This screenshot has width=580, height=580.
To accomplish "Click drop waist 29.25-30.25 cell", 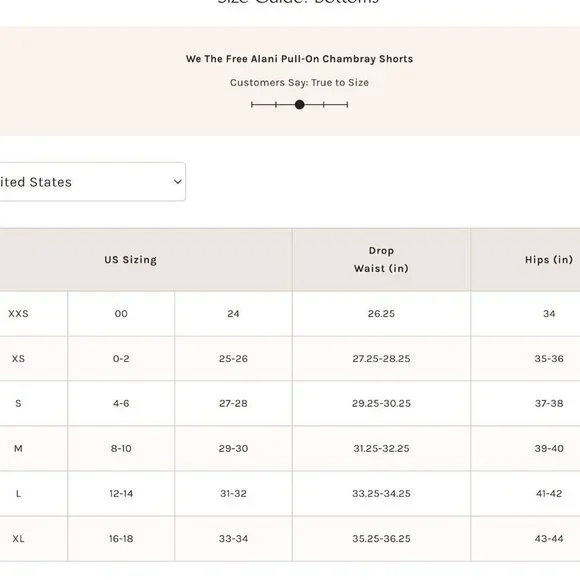I will (381, 403).
